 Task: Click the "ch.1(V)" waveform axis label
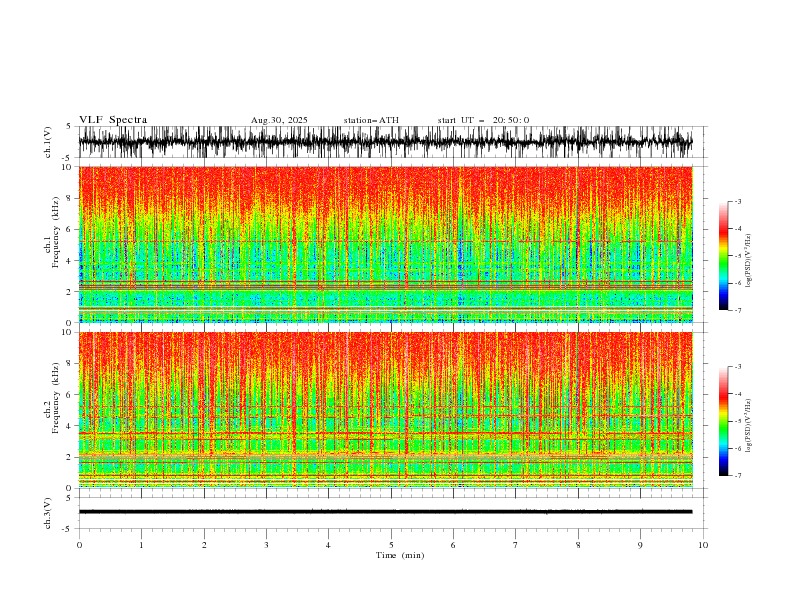pyautogui.click(x=47, y=142)
